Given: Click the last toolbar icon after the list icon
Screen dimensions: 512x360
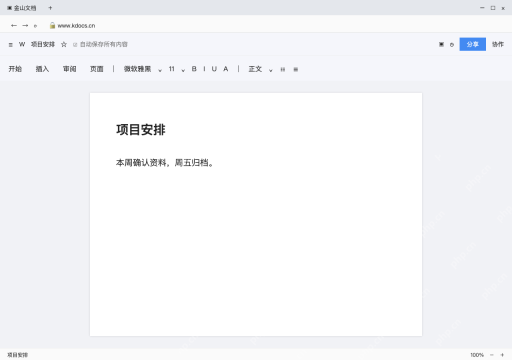Looking at the screenshot, I should pyautogui.click(x=296, y=69).
